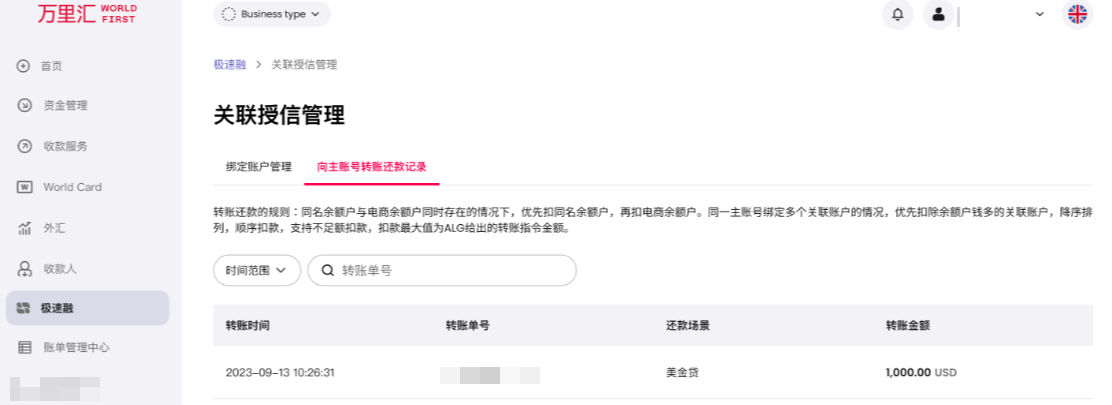
Task: Click the World Card sidebar icon
Action: [x=24, y=187]
